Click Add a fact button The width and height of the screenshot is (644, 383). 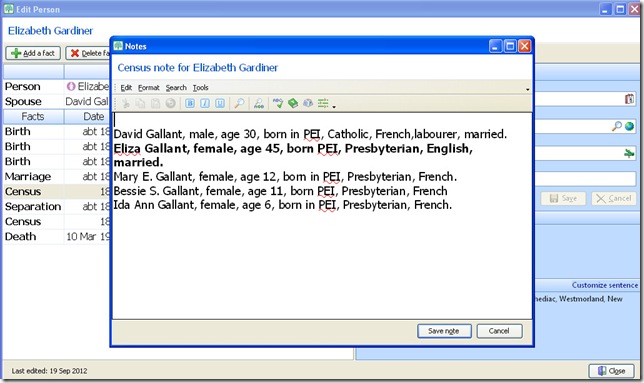pos(33,53)
